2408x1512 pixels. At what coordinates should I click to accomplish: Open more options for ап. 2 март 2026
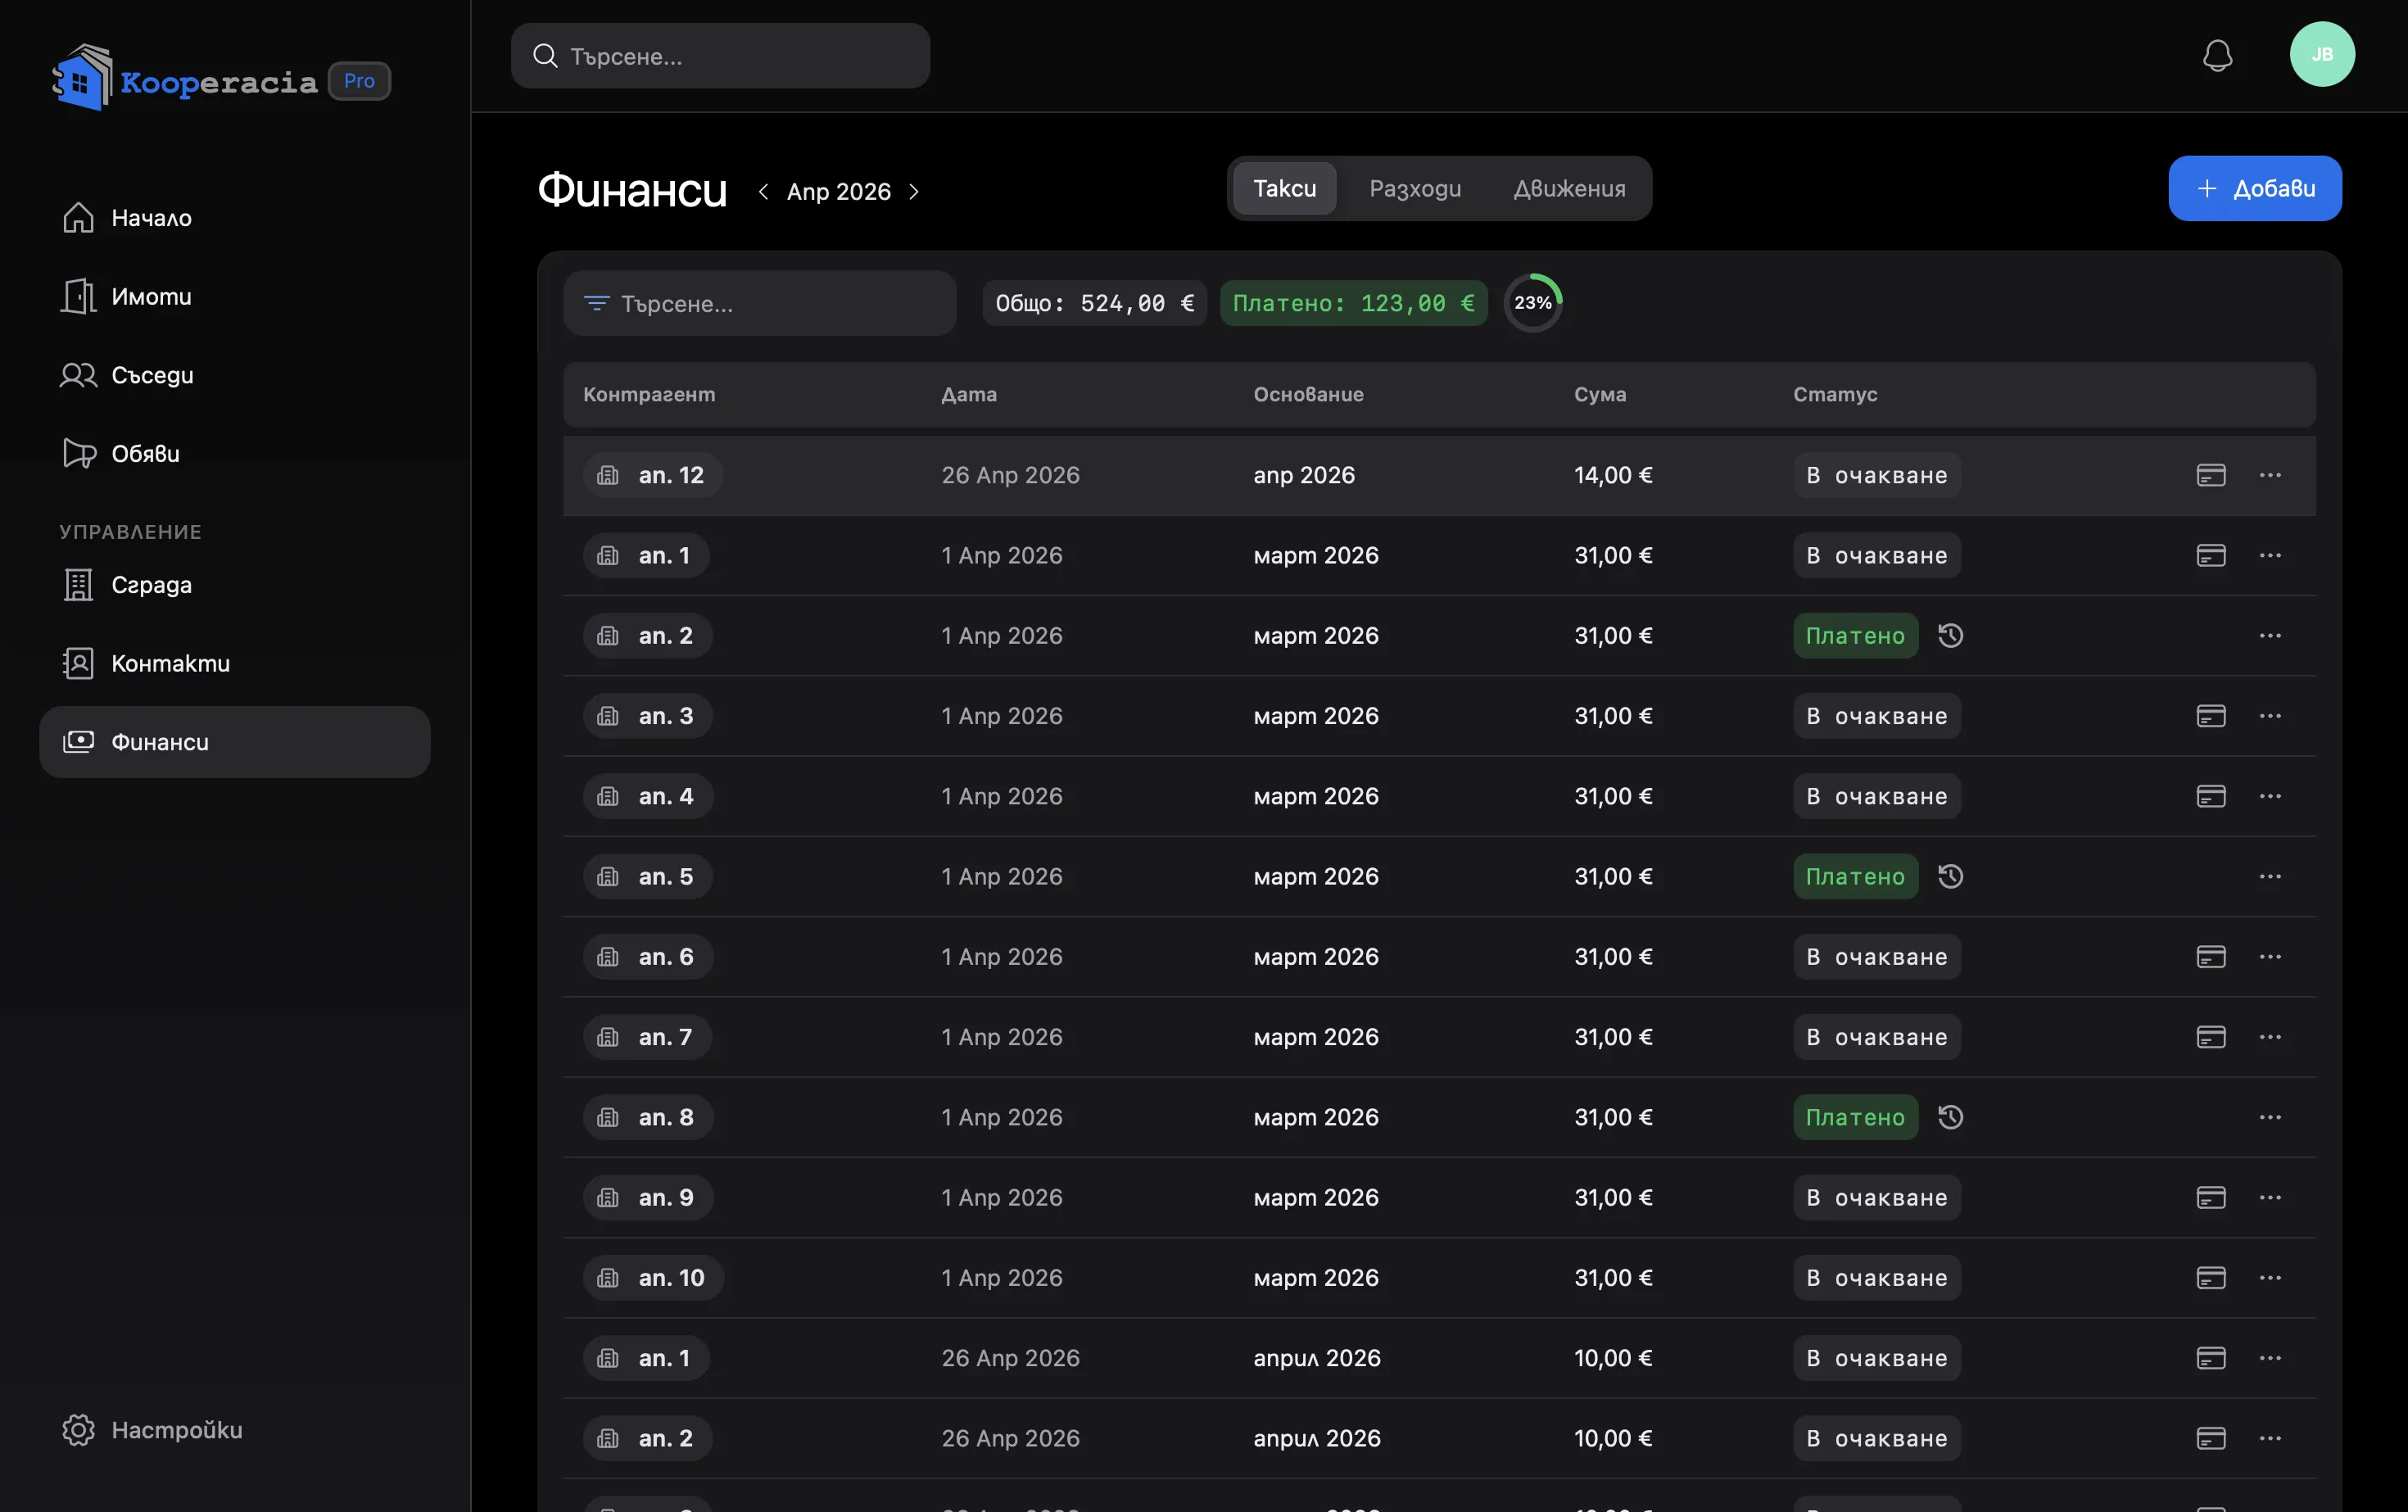coord(2269,635)
